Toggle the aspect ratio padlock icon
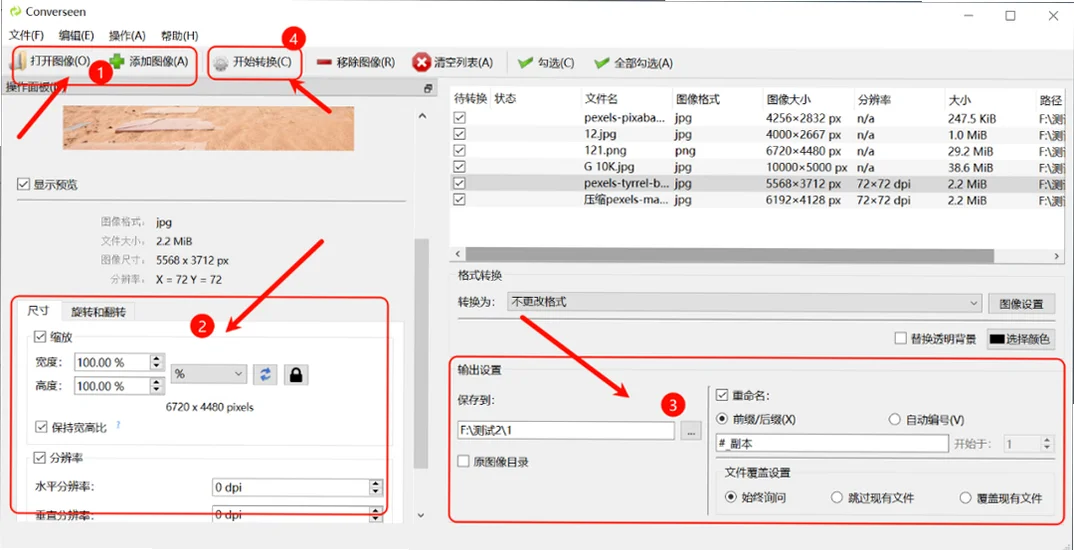 point(296,375)
